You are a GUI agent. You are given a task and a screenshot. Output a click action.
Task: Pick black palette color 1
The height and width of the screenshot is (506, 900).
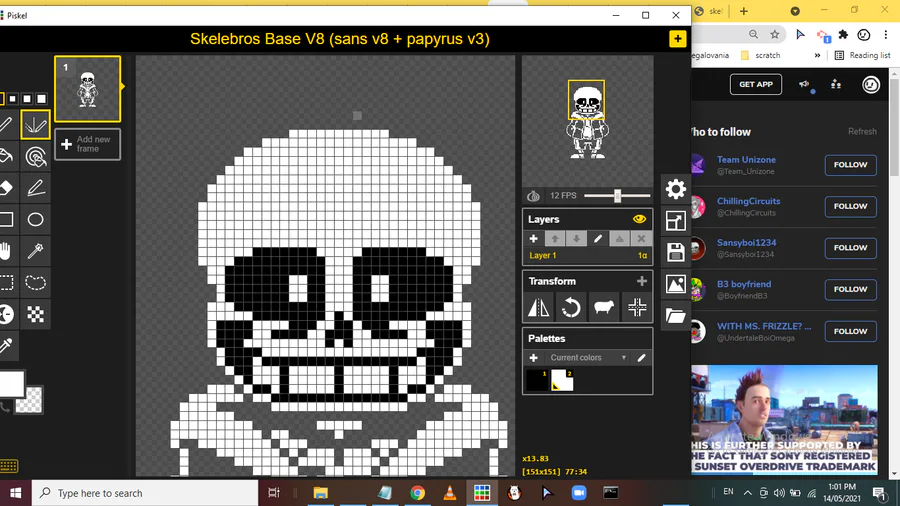point(537,380)
